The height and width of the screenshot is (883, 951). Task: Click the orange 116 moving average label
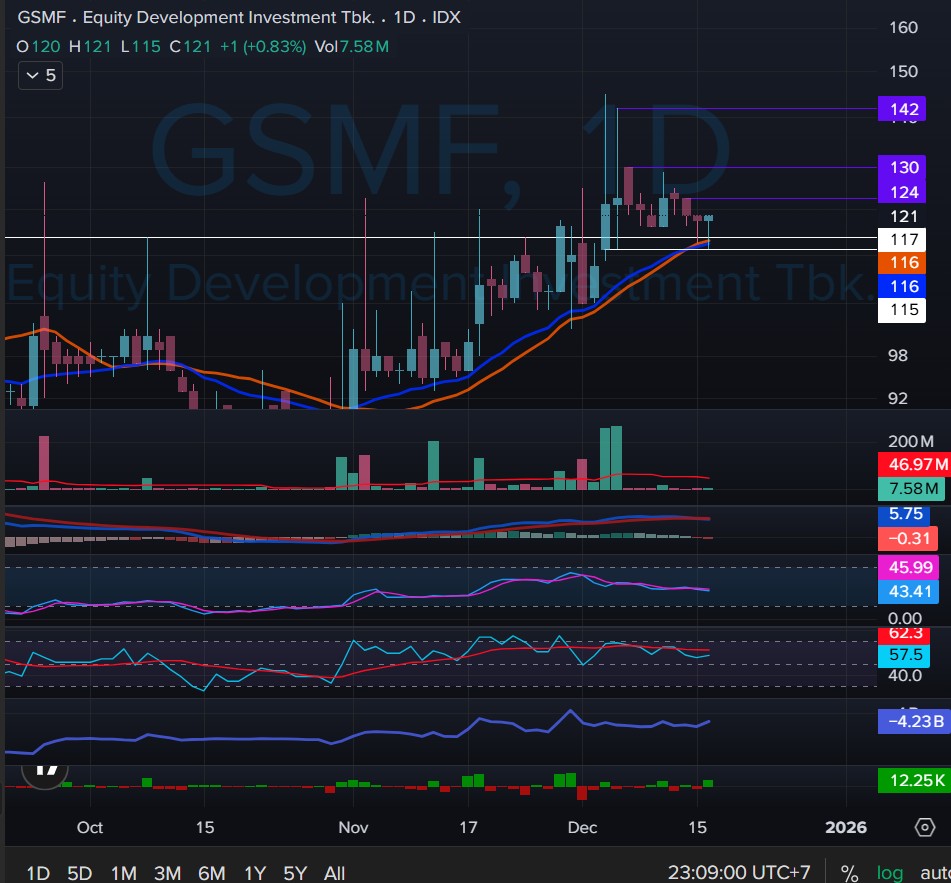coord(902,263)
